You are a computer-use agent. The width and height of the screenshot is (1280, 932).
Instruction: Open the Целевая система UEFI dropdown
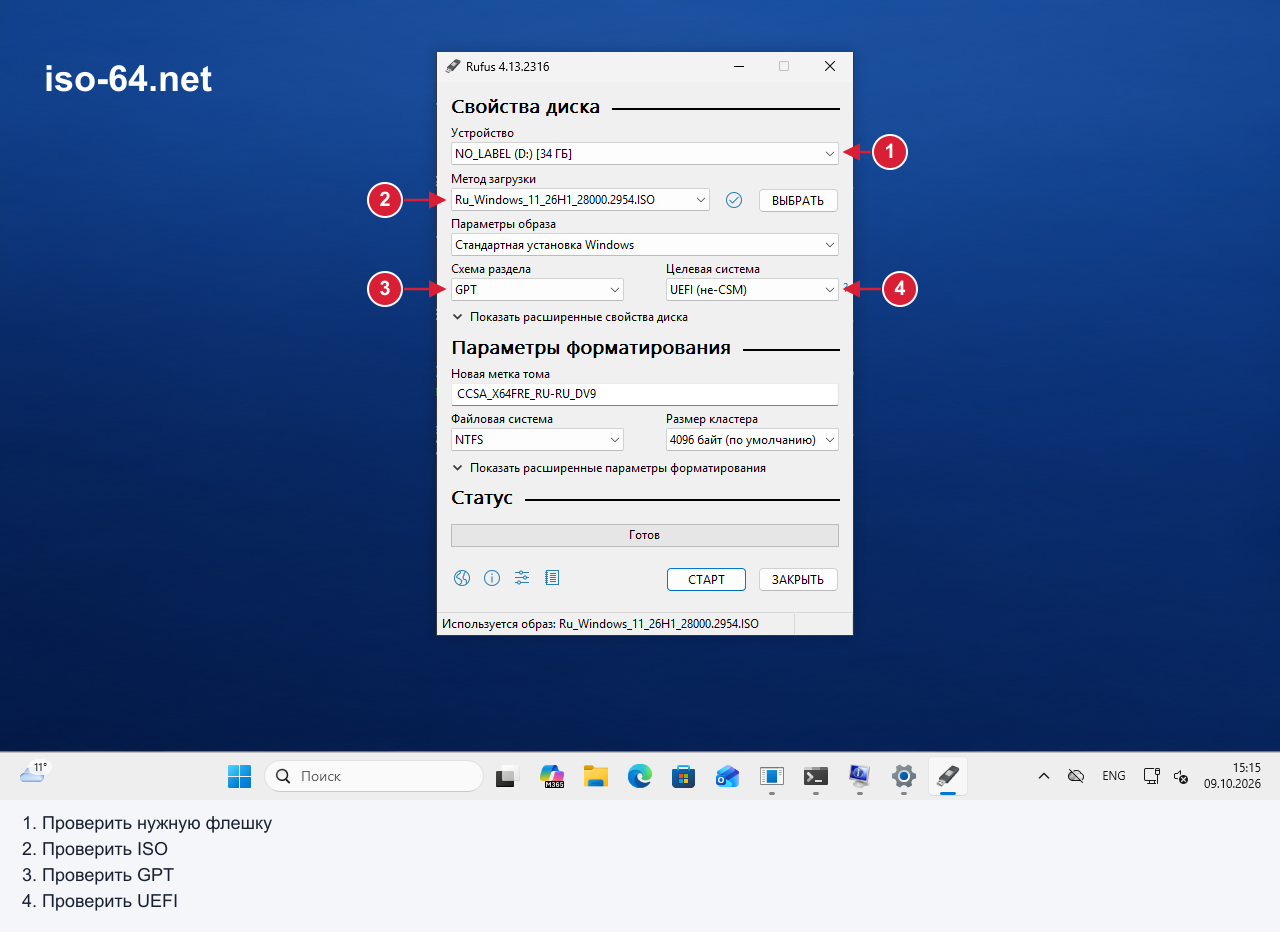[x=752, y=290]
